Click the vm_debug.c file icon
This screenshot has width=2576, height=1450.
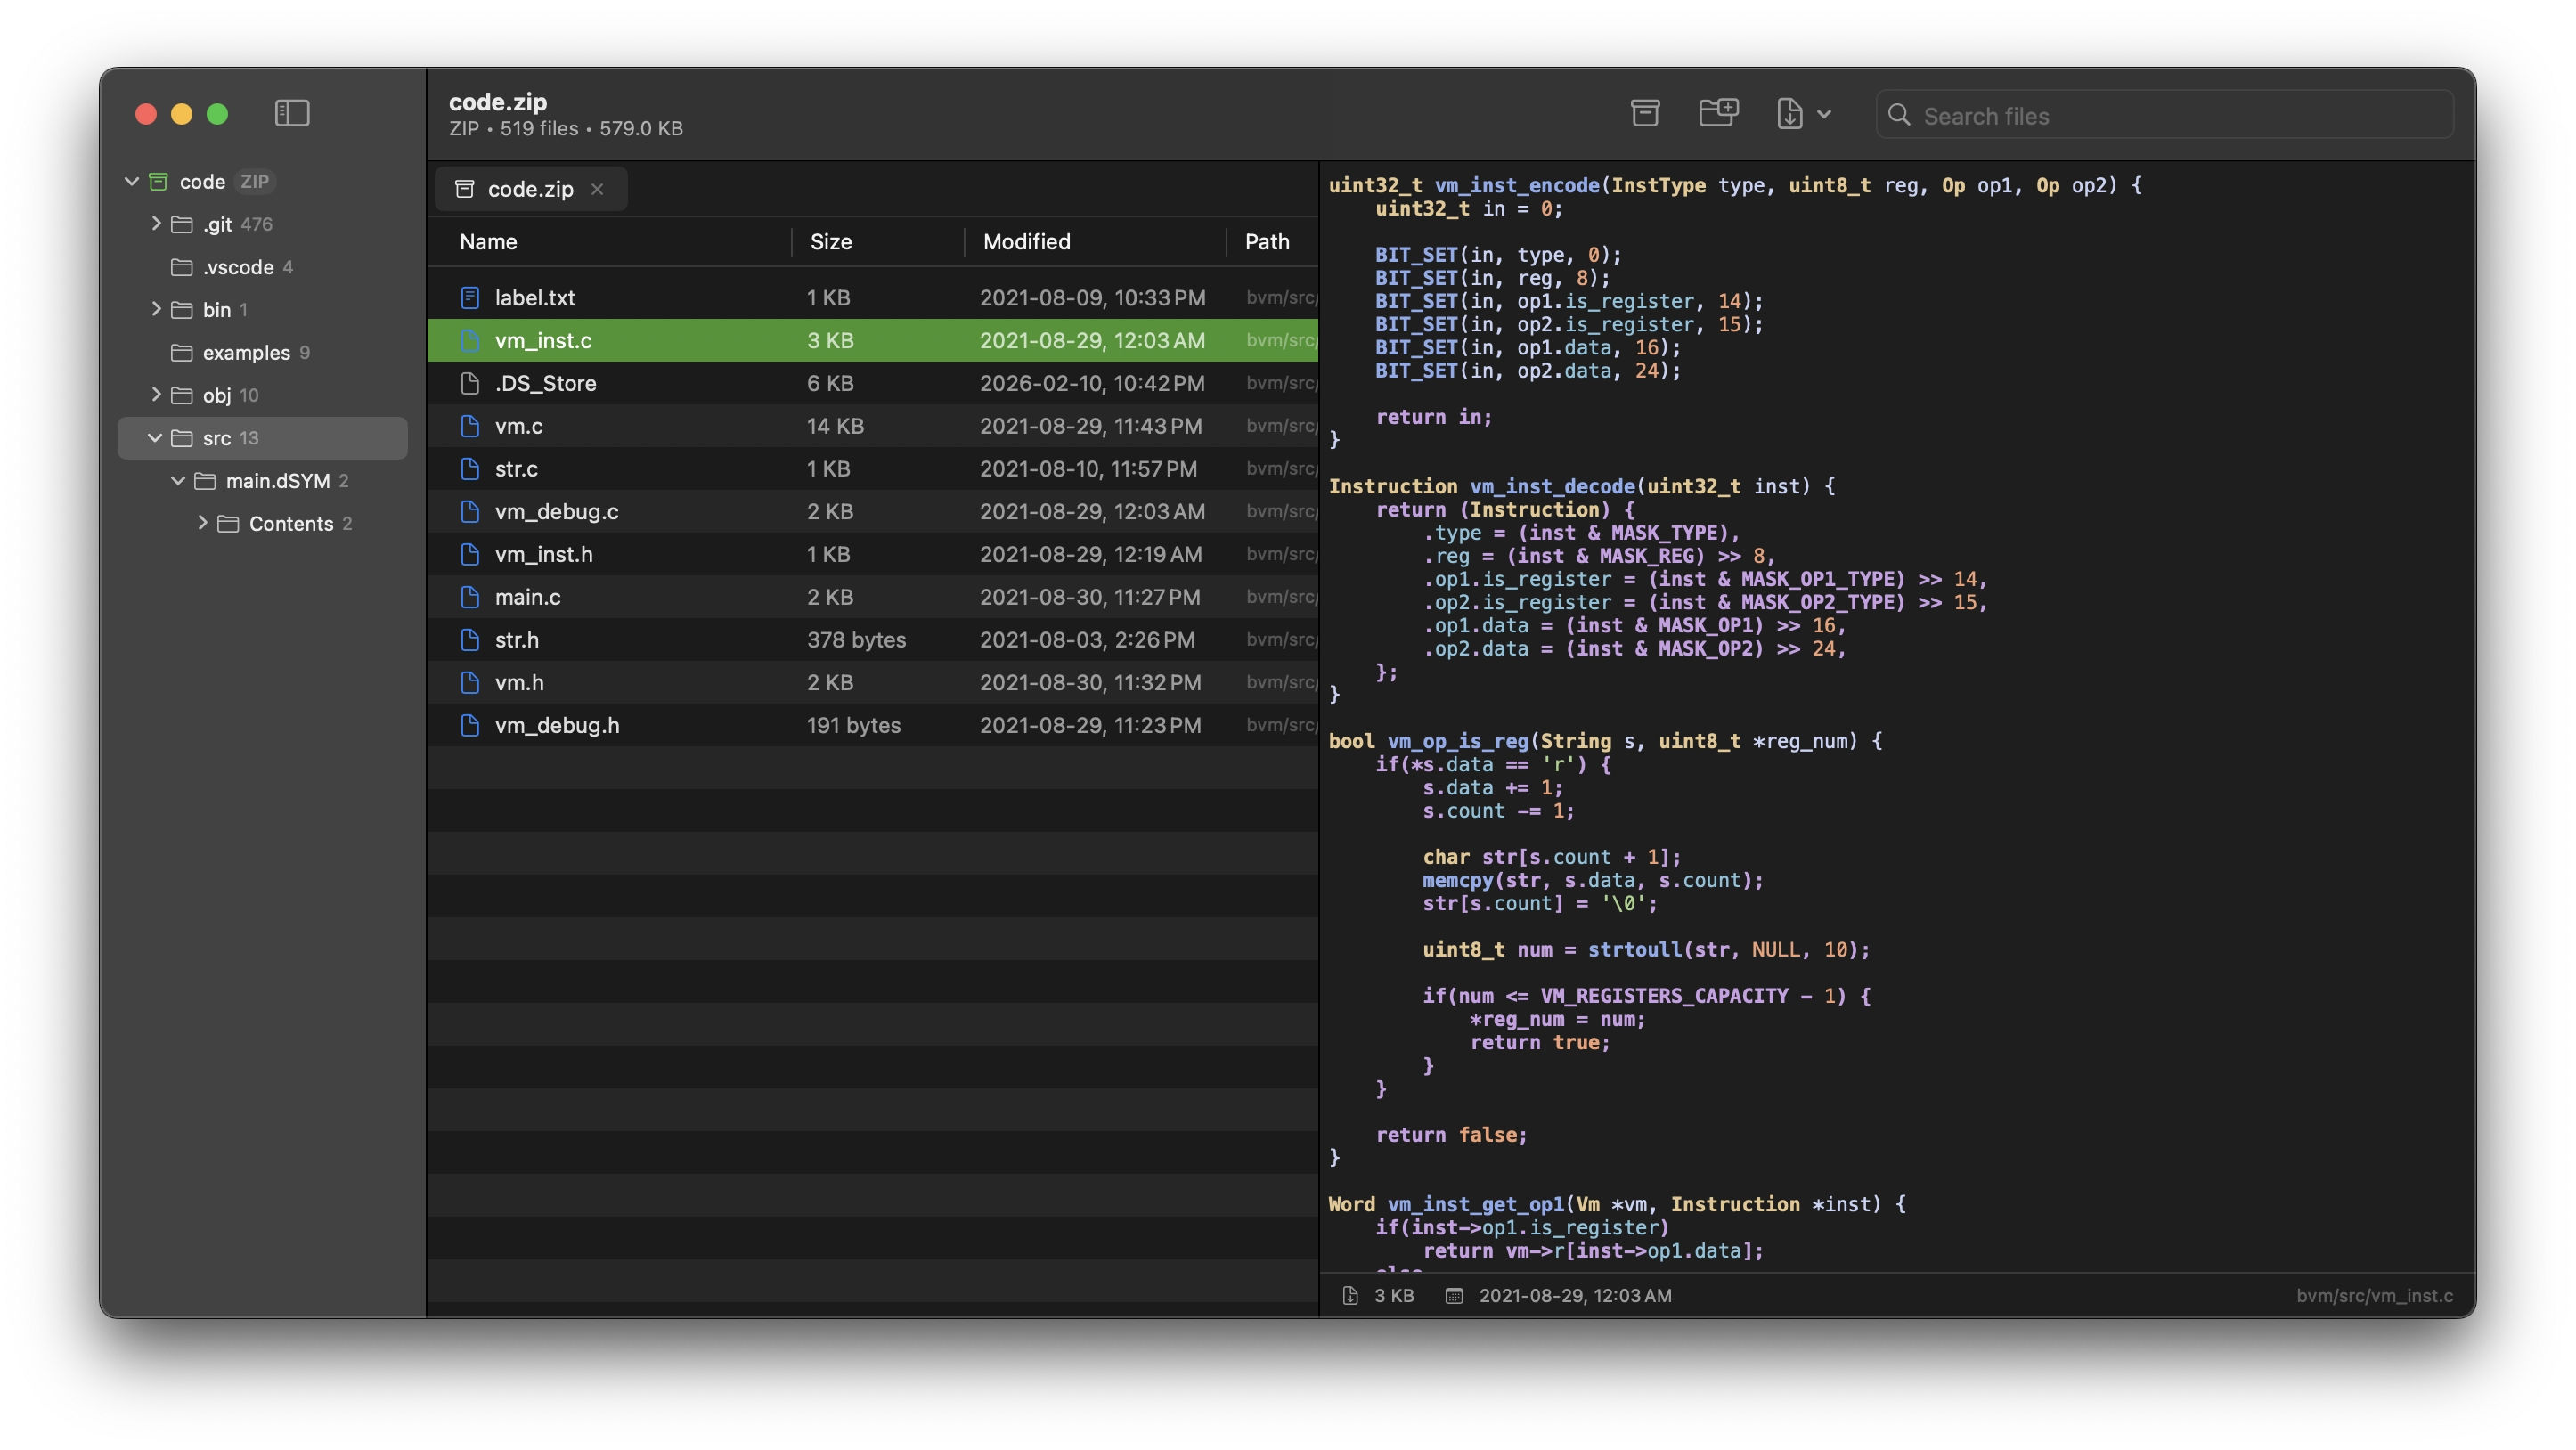[x=470, y=511]
